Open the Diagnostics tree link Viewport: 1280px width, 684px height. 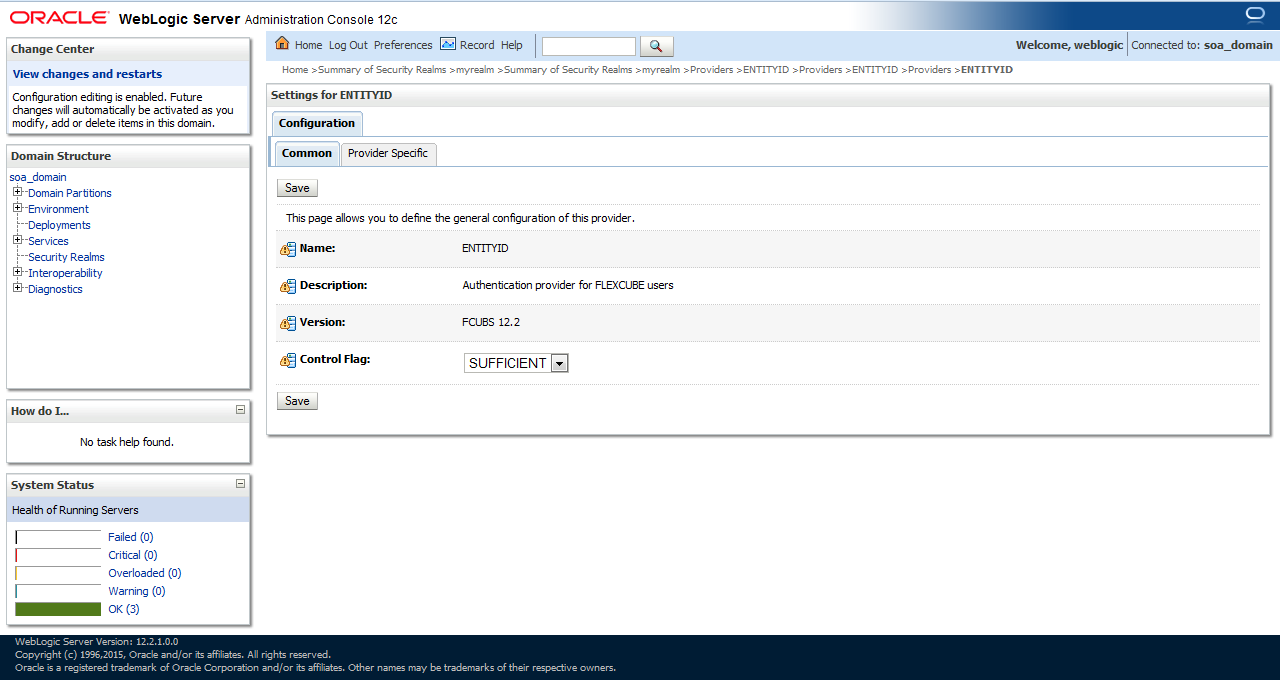pyautogui.click(x=55, y=289)
